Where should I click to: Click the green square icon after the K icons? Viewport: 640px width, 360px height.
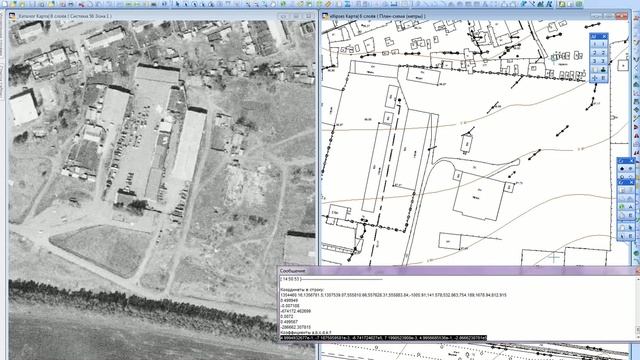pos(562,4)
